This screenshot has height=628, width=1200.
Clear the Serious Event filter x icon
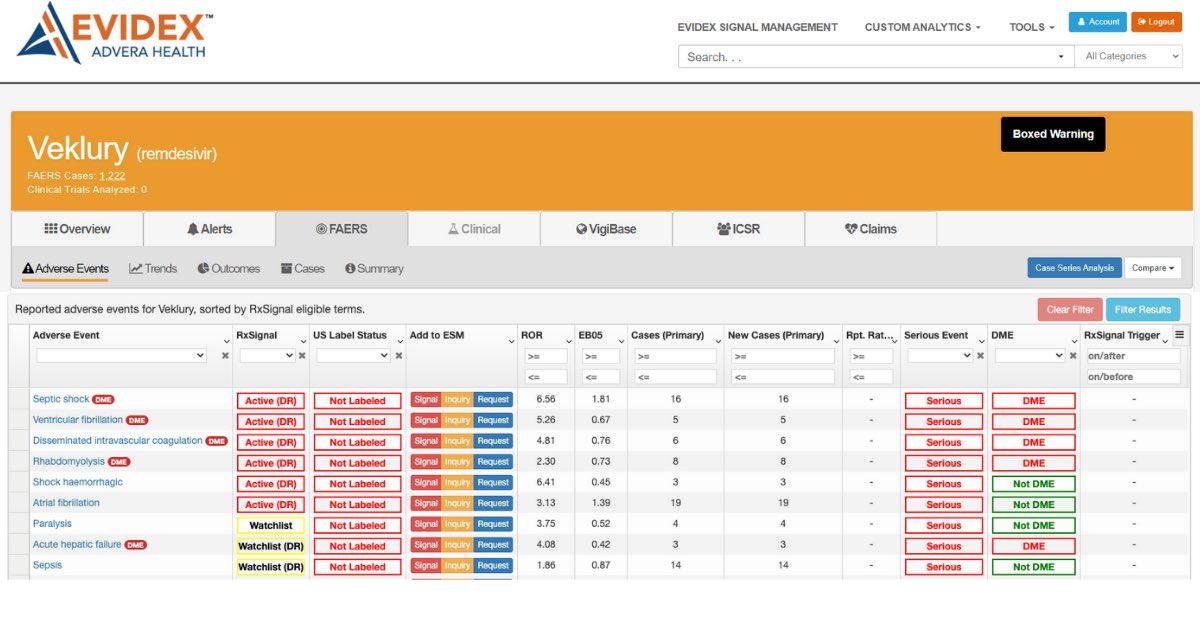coord(980,356)
